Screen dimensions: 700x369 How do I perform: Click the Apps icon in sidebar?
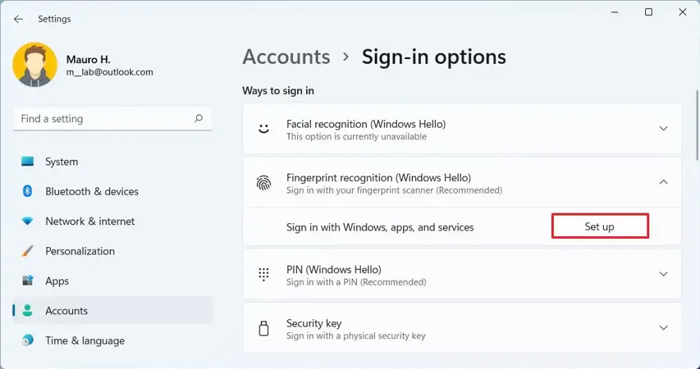pyautogui.click(x=27, y=281)
